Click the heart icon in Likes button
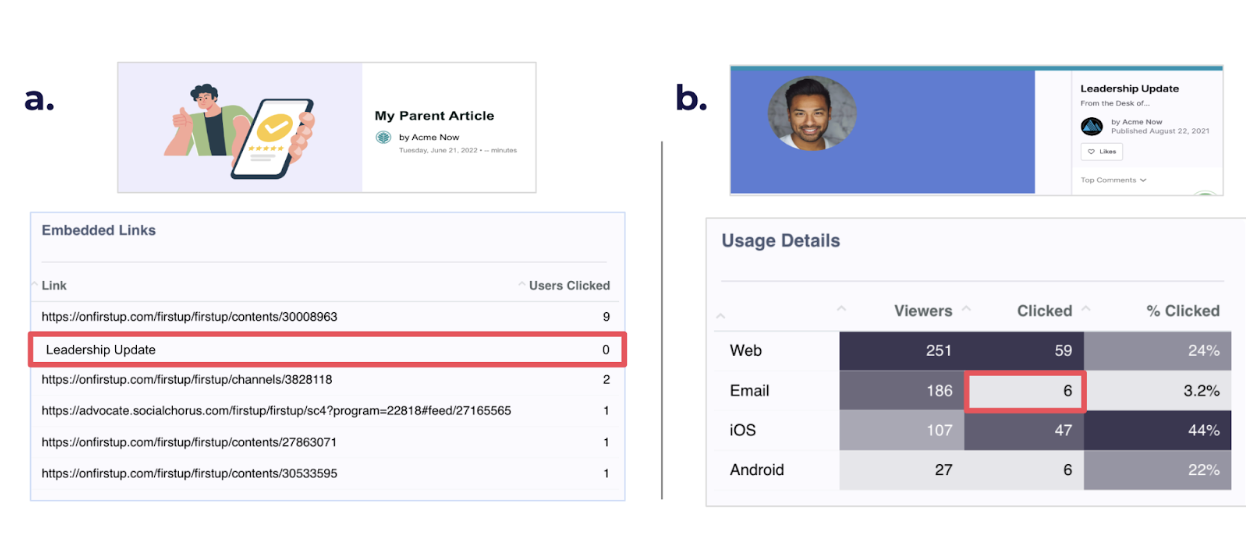Image resolution: width=1246 pixels, height=558 pixels. pos(1091,152)
